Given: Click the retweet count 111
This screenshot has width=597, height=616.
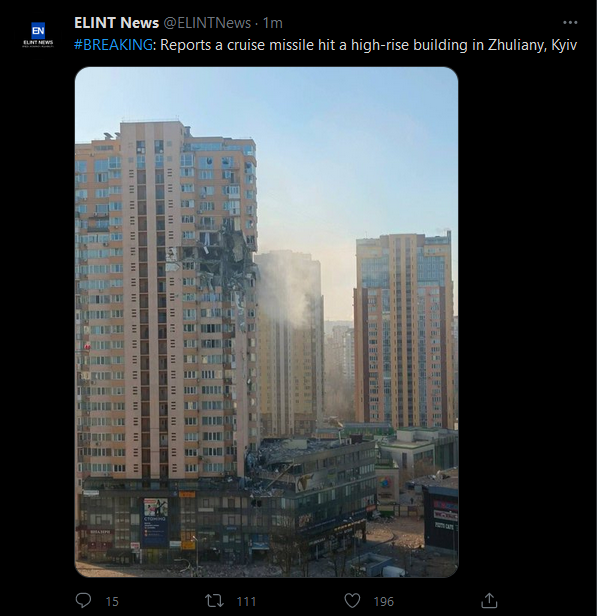Looking at the screenshot, I should coord(246,601).
